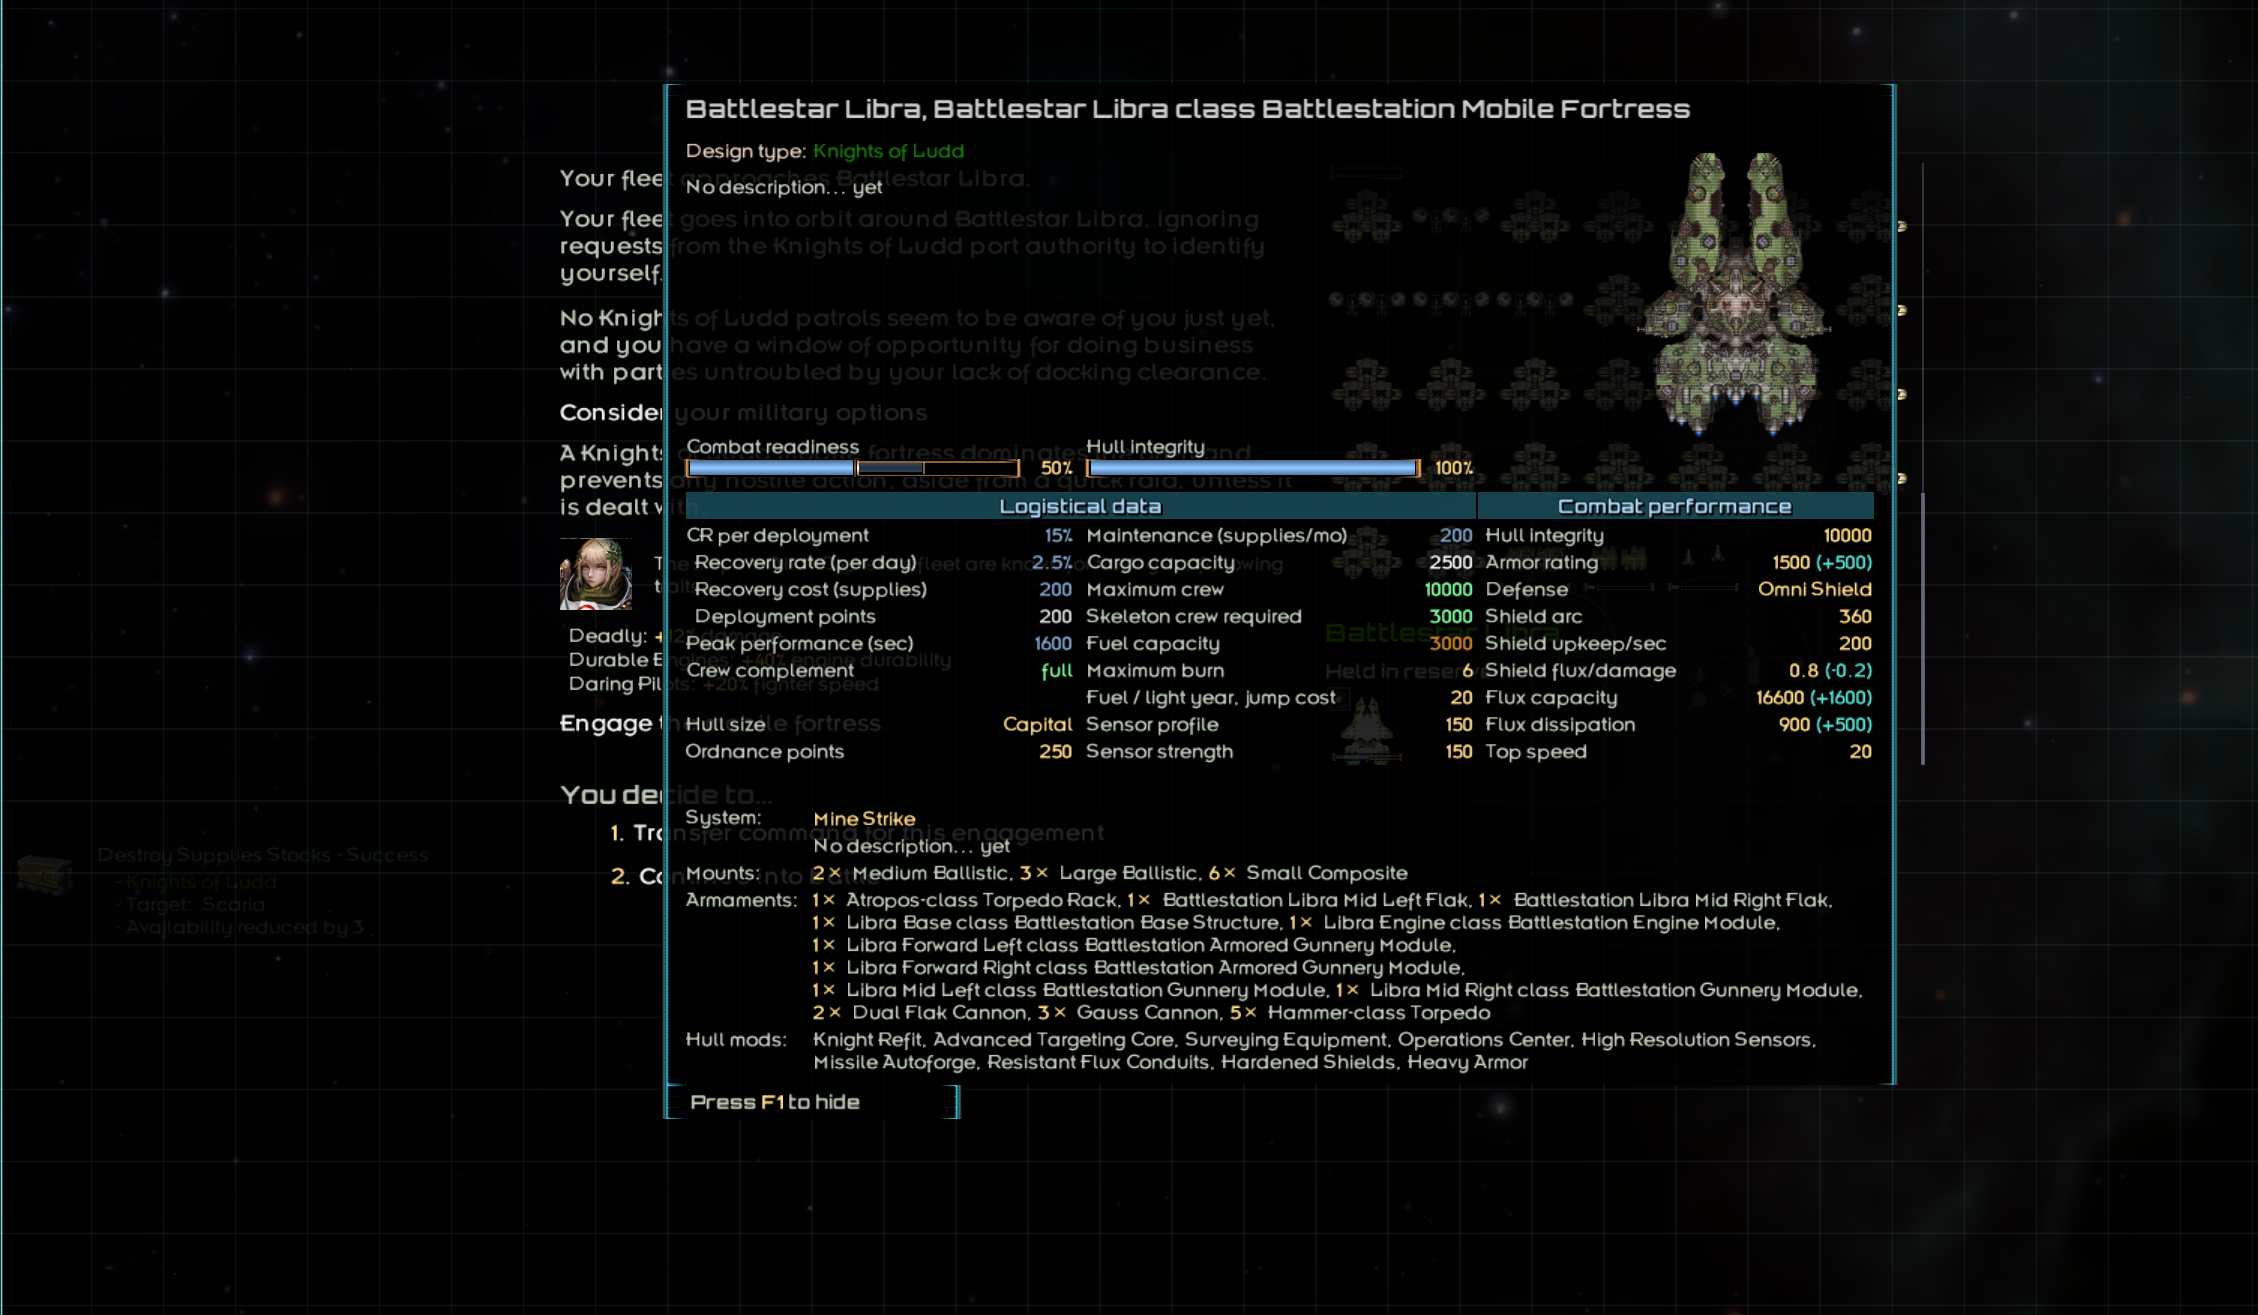The height and width of the screenshot is (1315, 2258).
Task: Click the Hull integrity bar
Action: 1252,468
